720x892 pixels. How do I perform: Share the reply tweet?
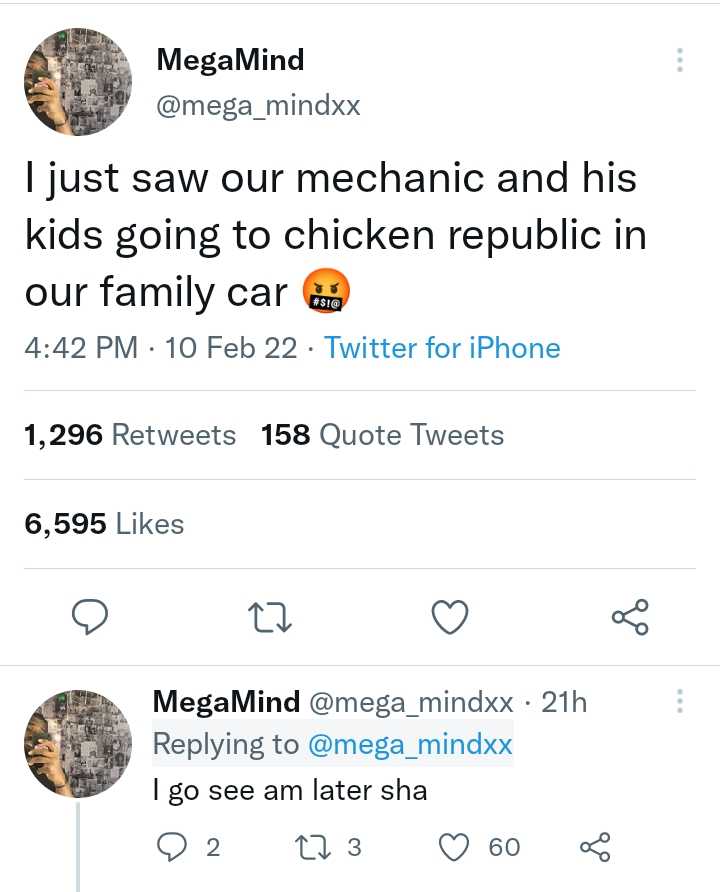click(x=595, y=847)
